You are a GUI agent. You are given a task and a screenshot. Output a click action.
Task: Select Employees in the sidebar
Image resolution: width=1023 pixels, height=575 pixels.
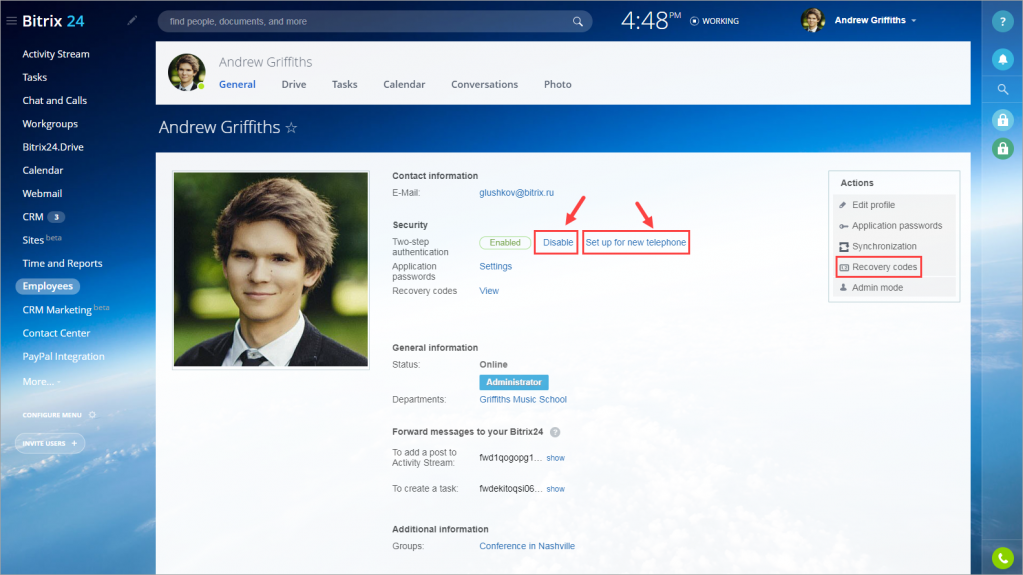coord(48,286)
